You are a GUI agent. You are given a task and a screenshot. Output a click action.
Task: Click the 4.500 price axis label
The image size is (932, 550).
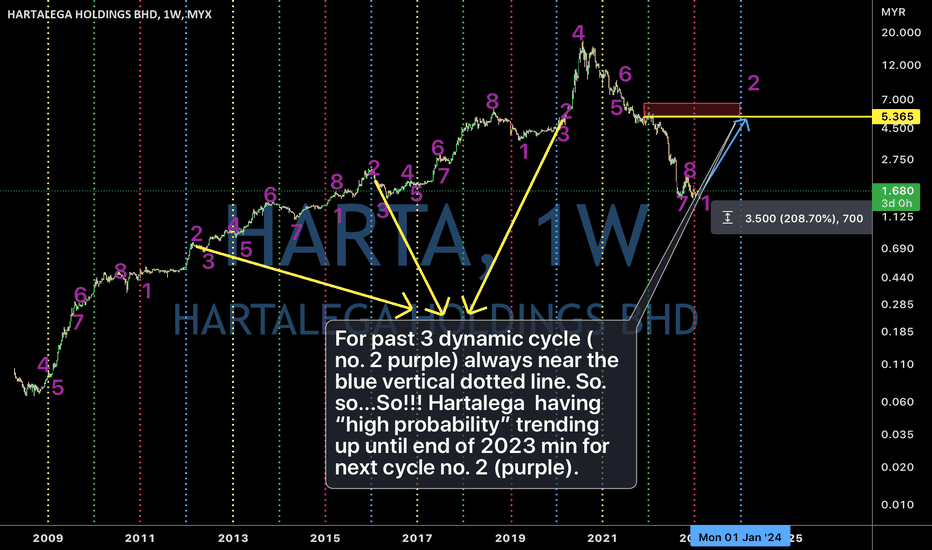(898, 128)
